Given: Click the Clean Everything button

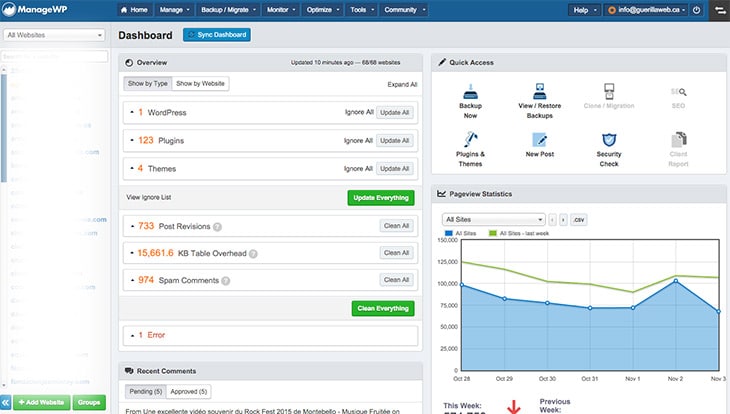Looking at the screenshot, I should point(383,308).
